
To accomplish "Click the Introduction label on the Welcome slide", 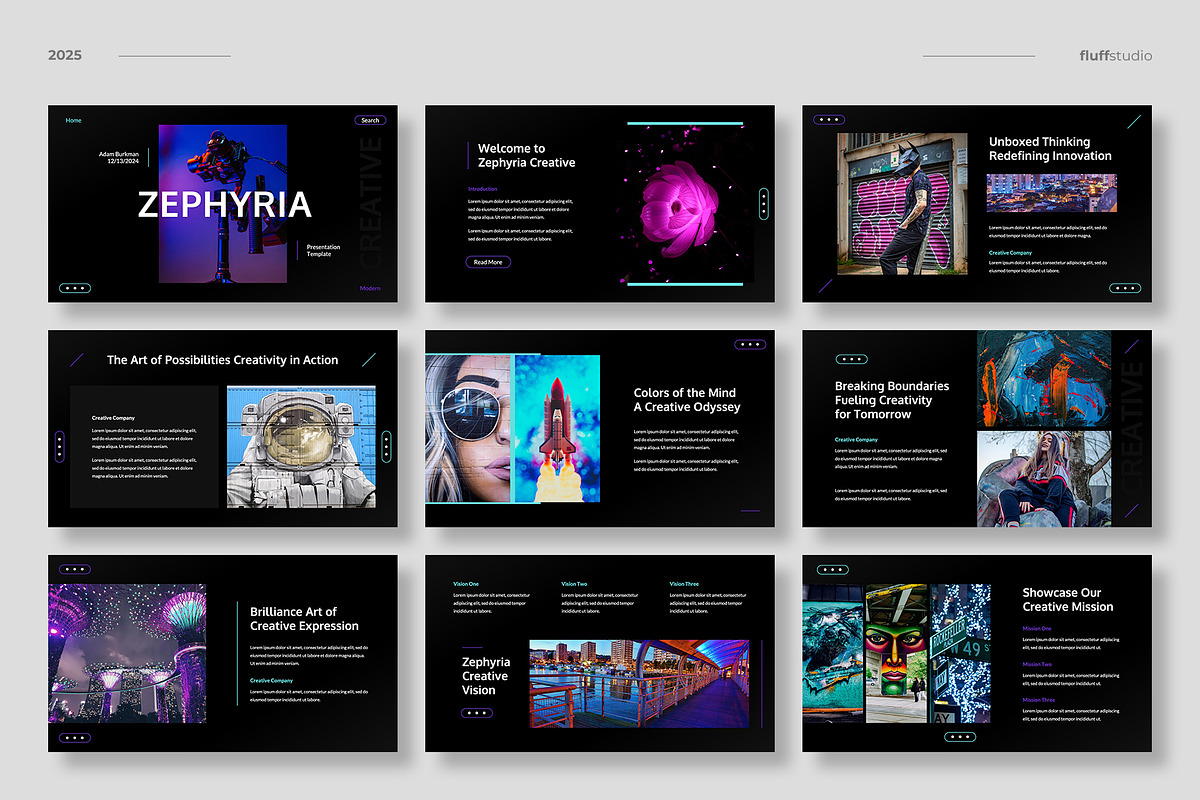I will [x=482, y=189].
